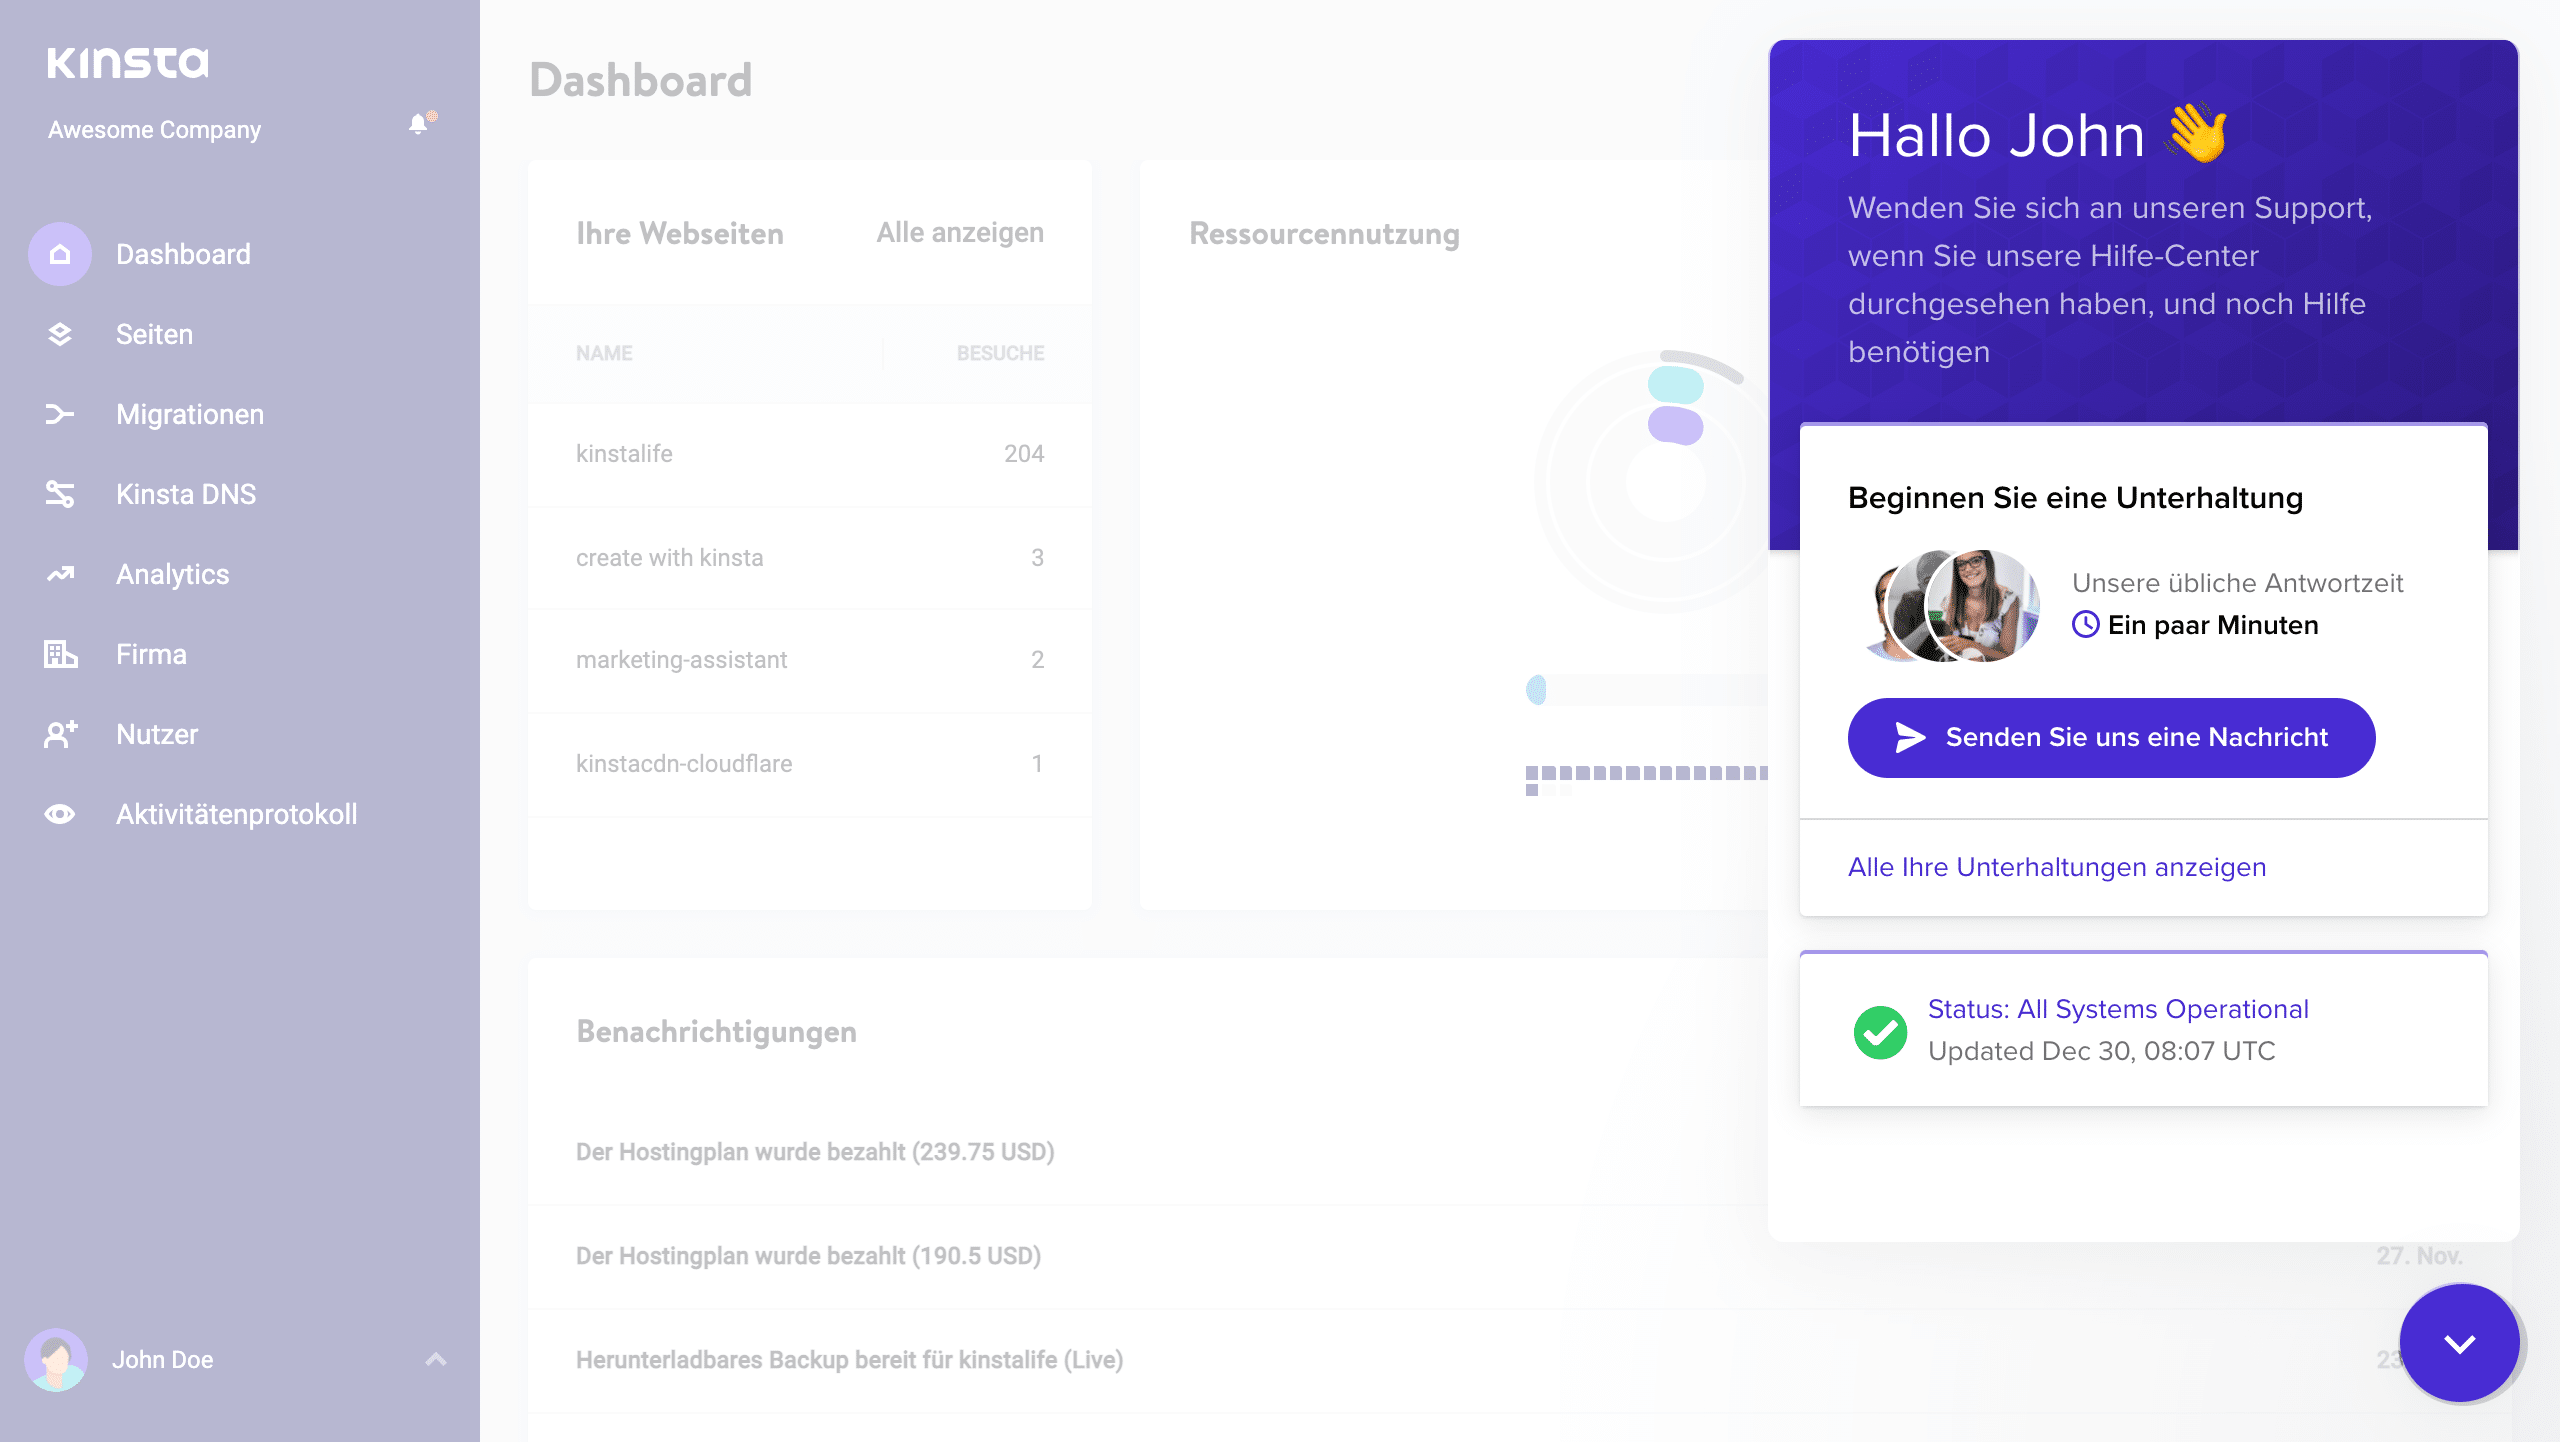Expand Alle anzeigen websites list
The image size is (2560, 1442).
(962, 230)
